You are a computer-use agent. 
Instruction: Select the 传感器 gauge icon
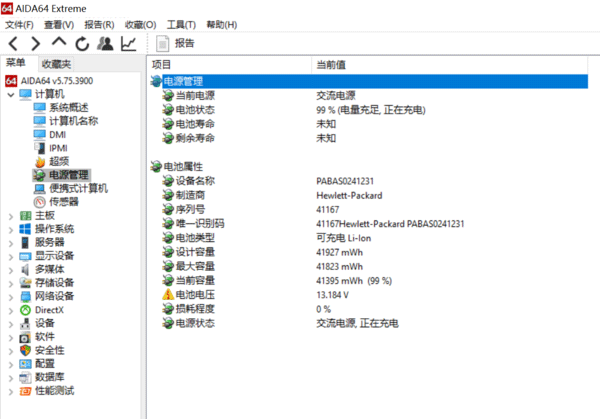(39, 202)
